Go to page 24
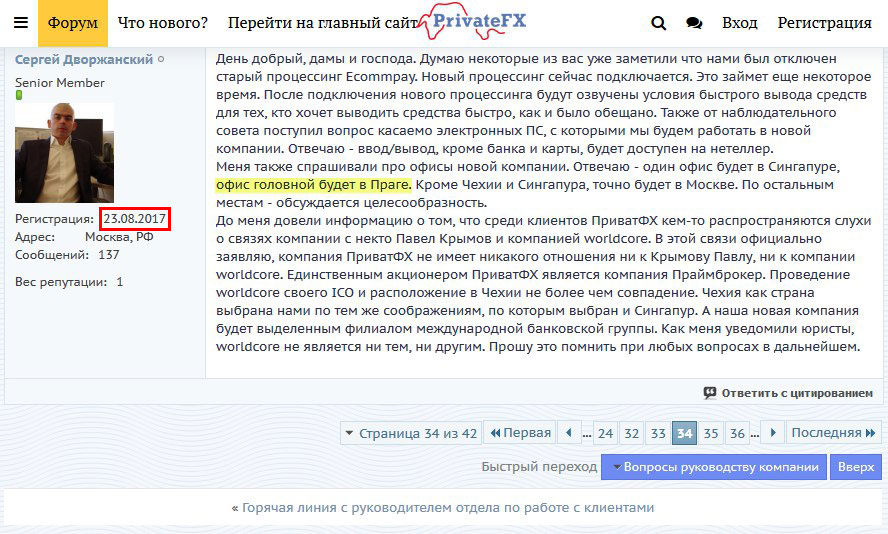888x534 pixels. (x=605, y=433)
